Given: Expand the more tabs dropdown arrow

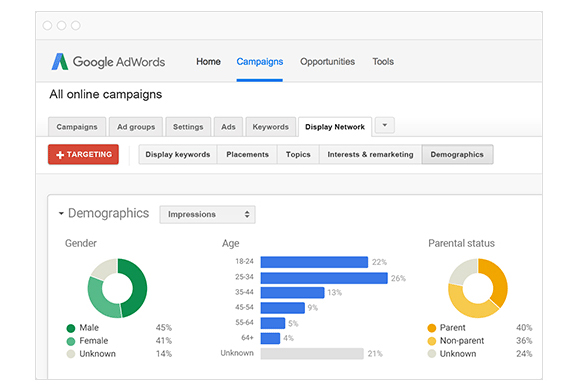Looking at the screenshot, I should point(384,125).
